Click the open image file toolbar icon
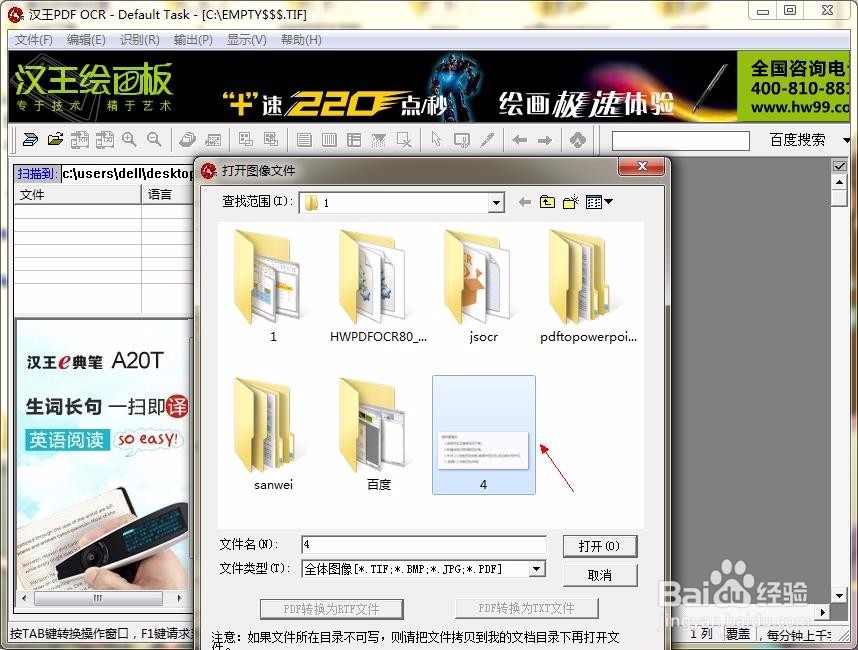 55,140
